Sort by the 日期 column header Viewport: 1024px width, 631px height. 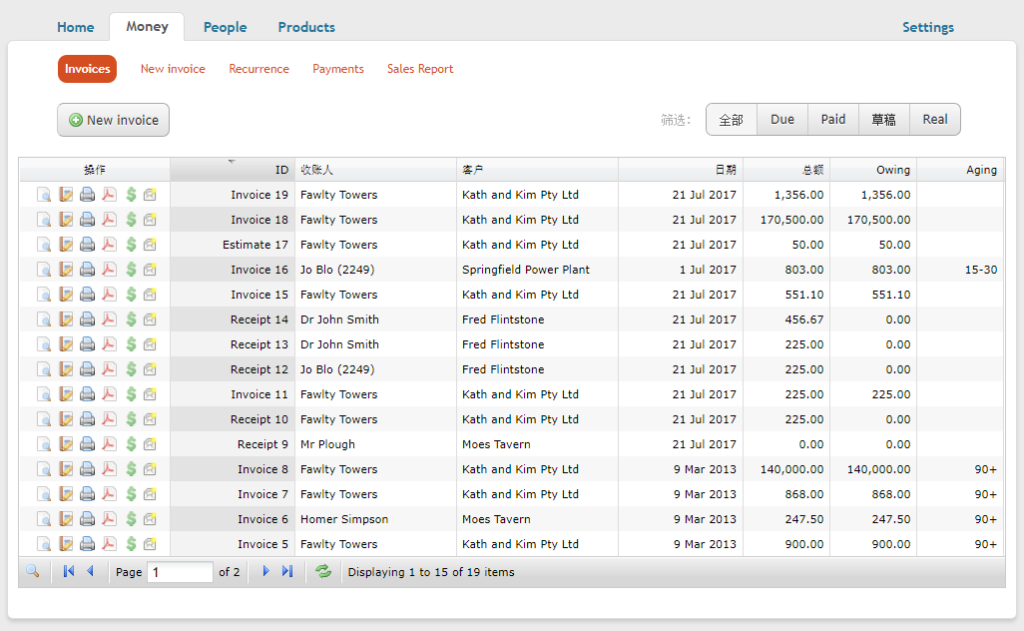point(680,170)
